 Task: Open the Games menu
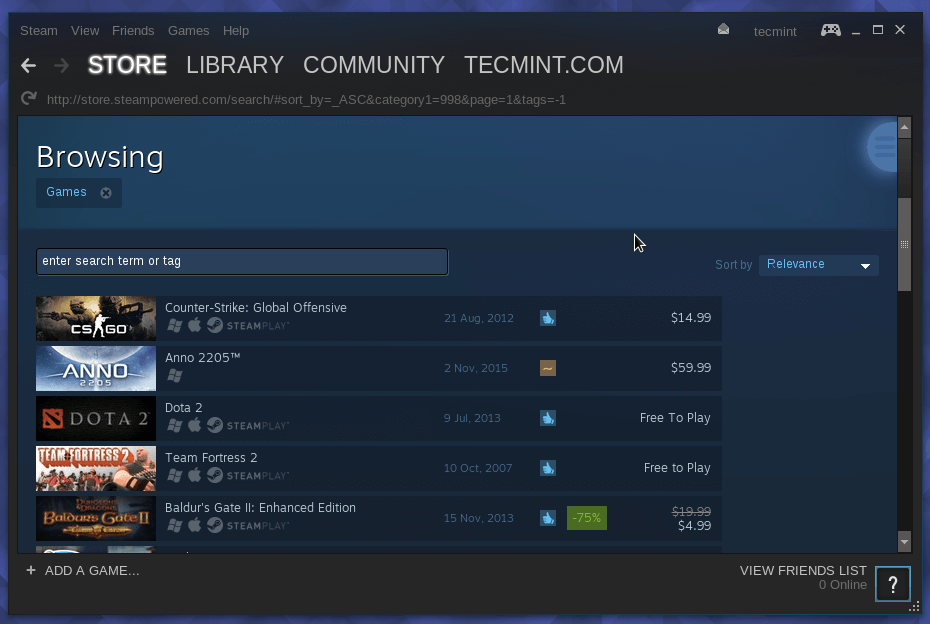pos(188,31)
